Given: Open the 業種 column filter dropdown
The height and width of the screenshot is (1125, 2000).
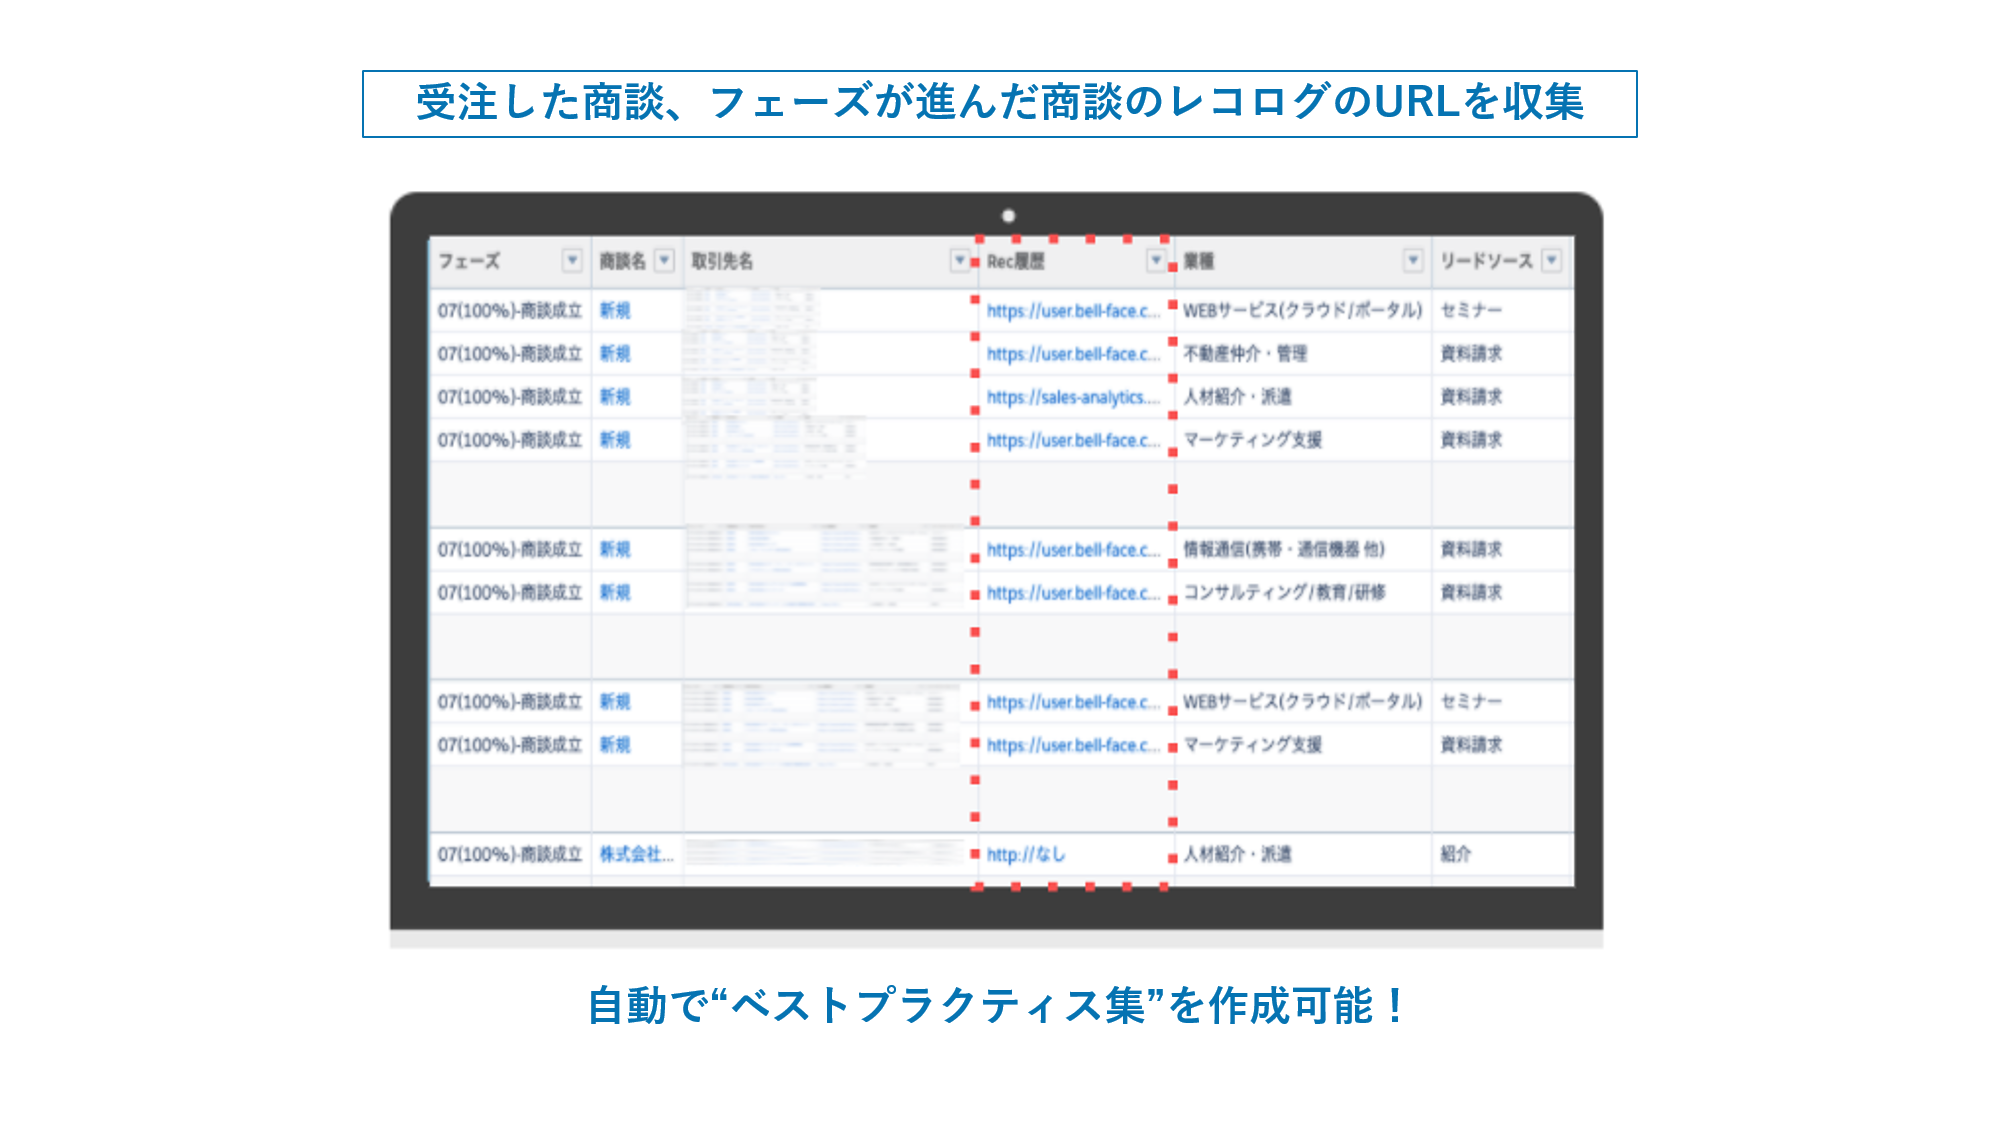Looking at the screenshot, I should pos(1413,261).
